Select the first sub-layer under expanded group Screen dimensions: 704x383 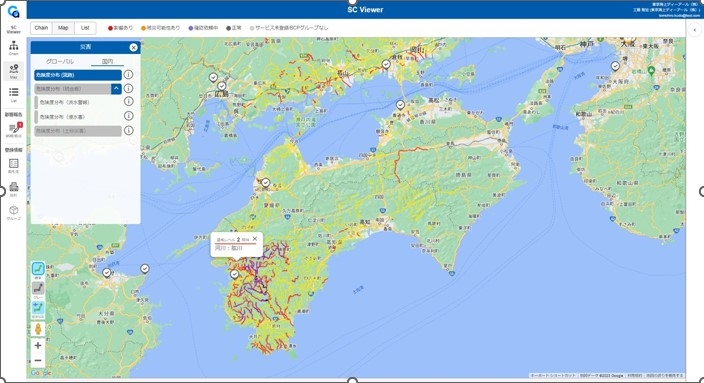click(x=78, y=102)
